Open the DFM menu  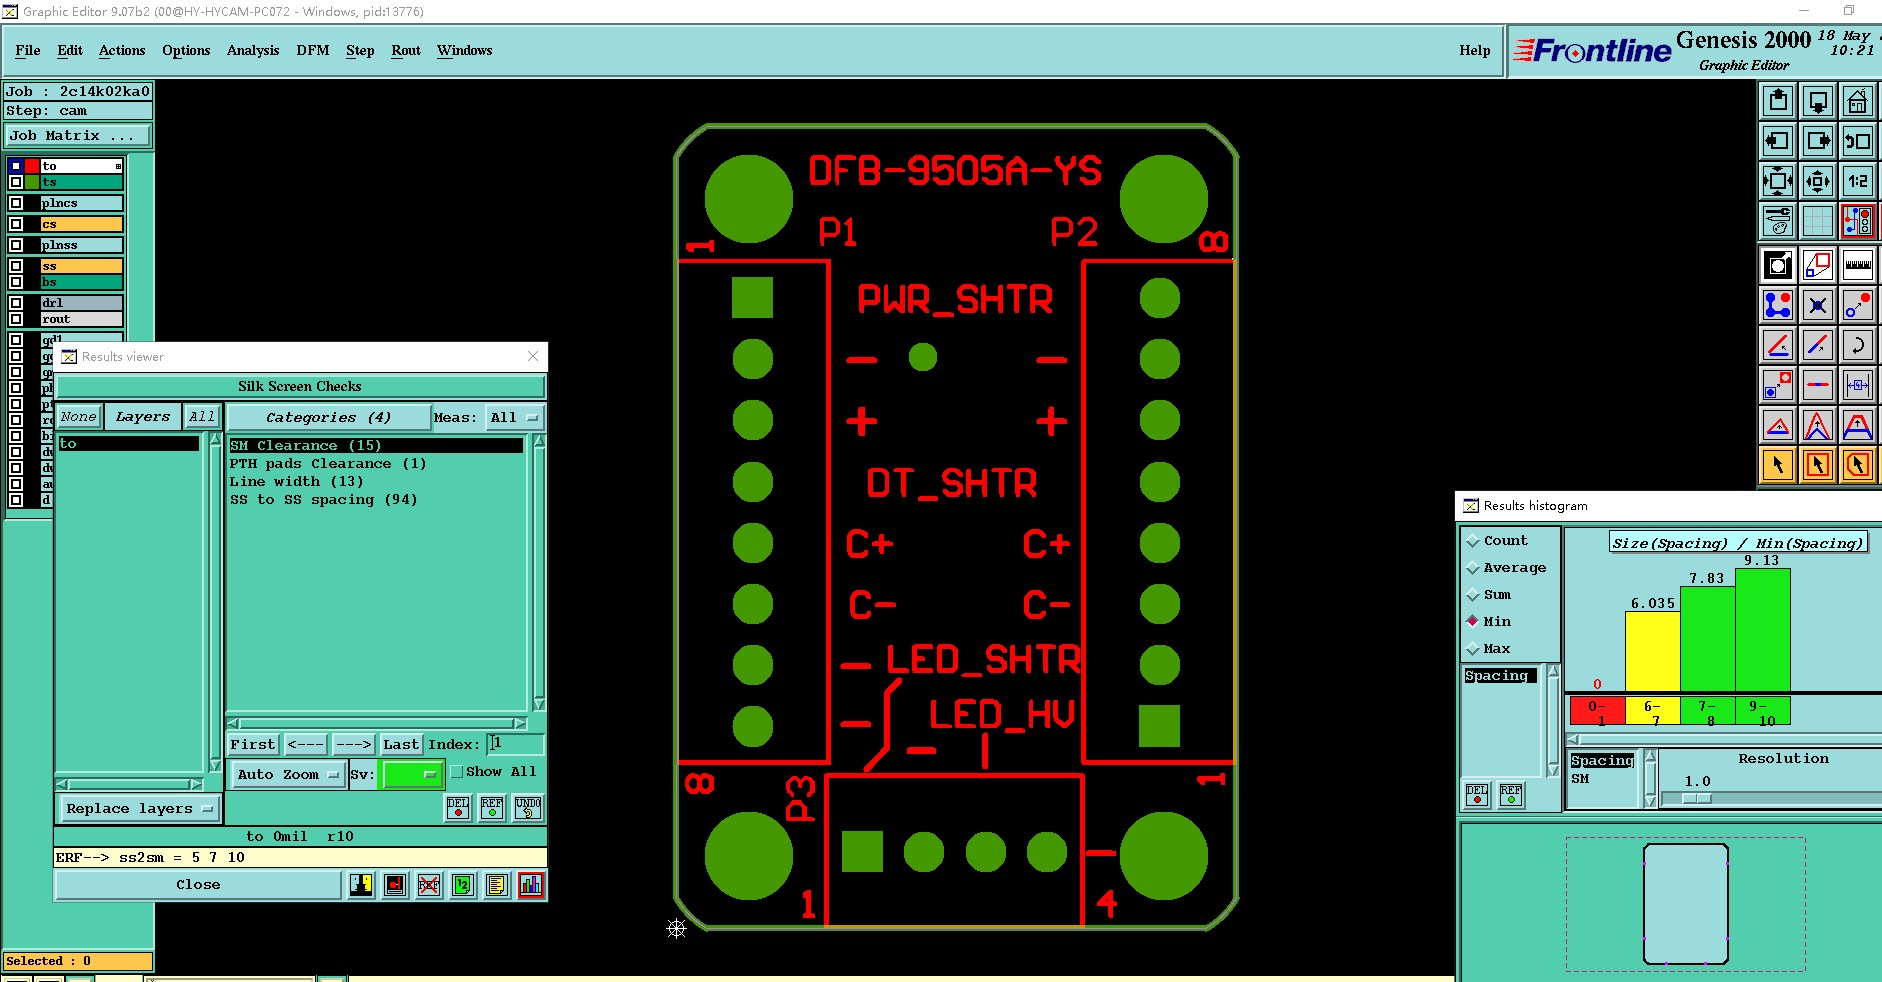coord(313,50)
